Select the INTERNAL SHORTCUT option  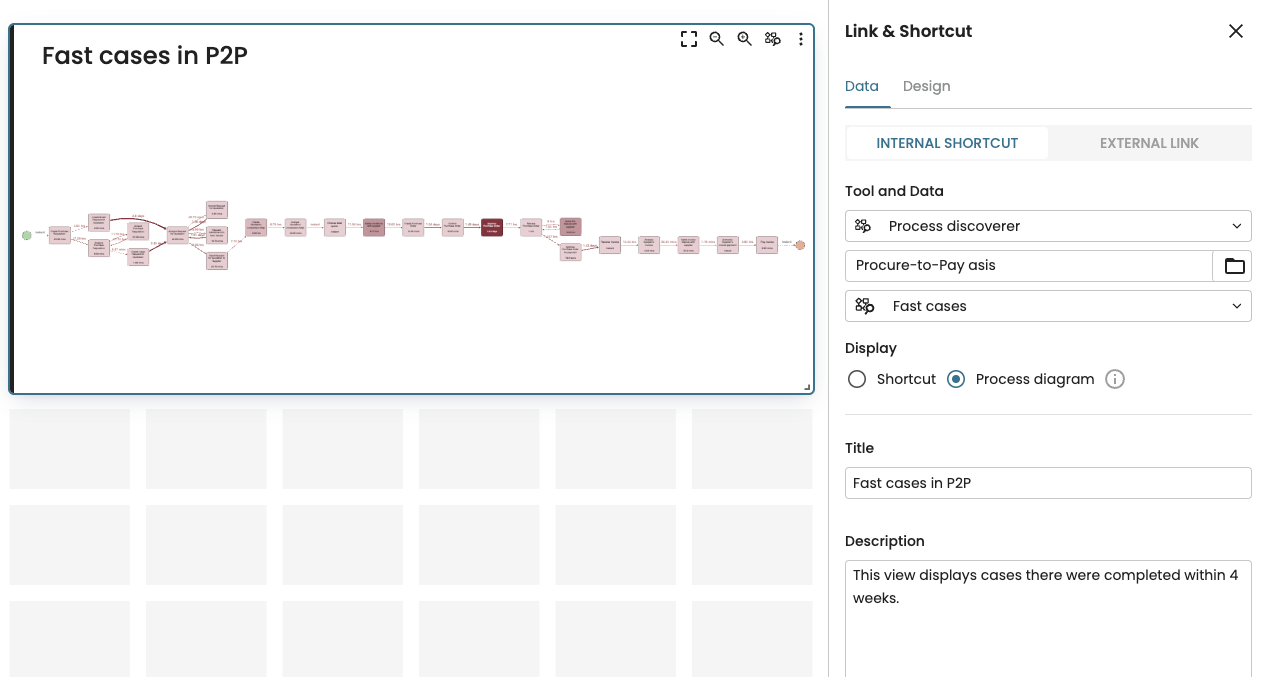[947, 143]
